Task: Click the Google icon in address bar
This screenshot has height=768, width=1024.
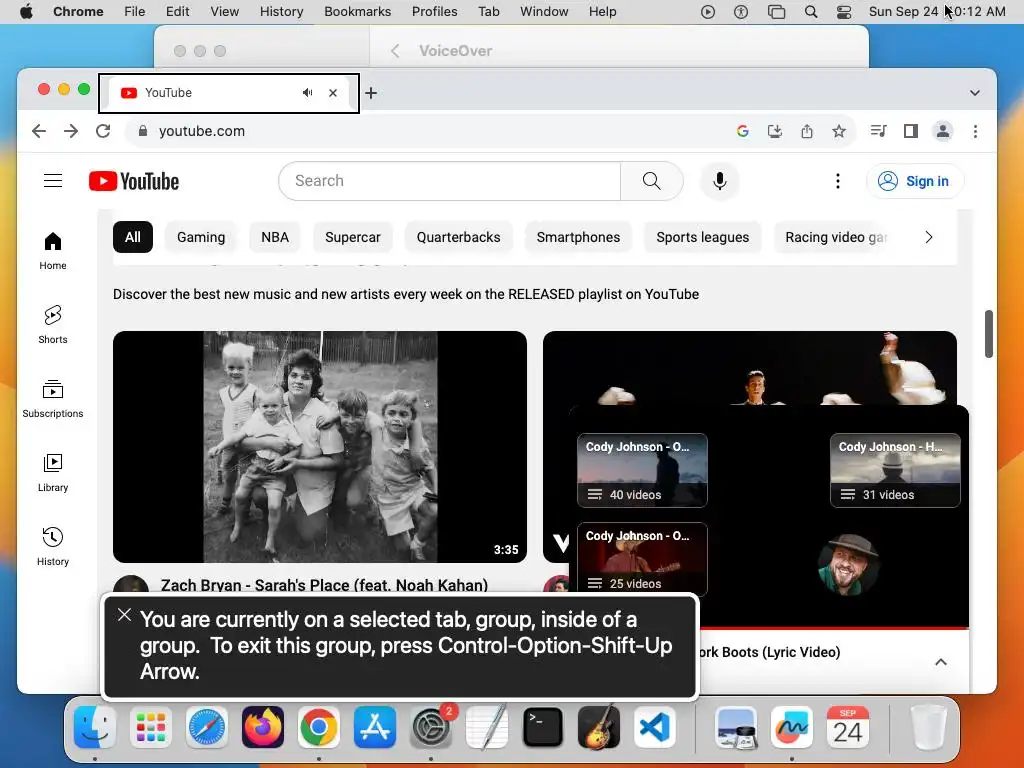Action: tap(743, 131)
